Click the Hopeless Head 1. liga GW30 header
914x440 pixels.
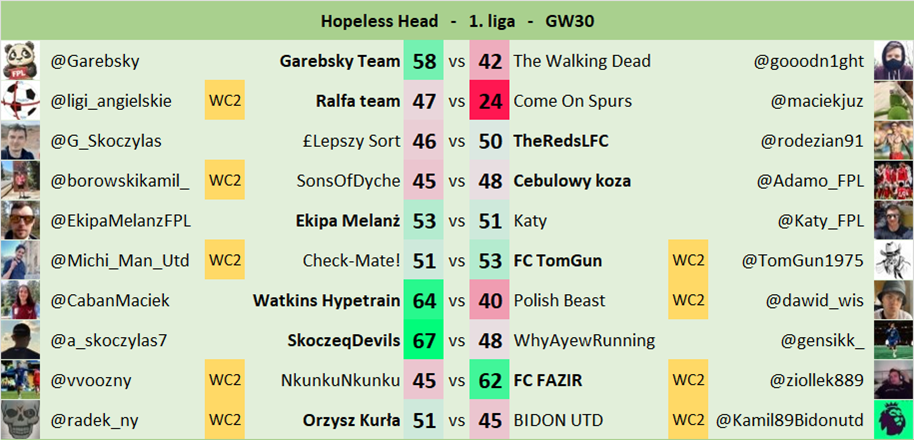tap(456, 20)
